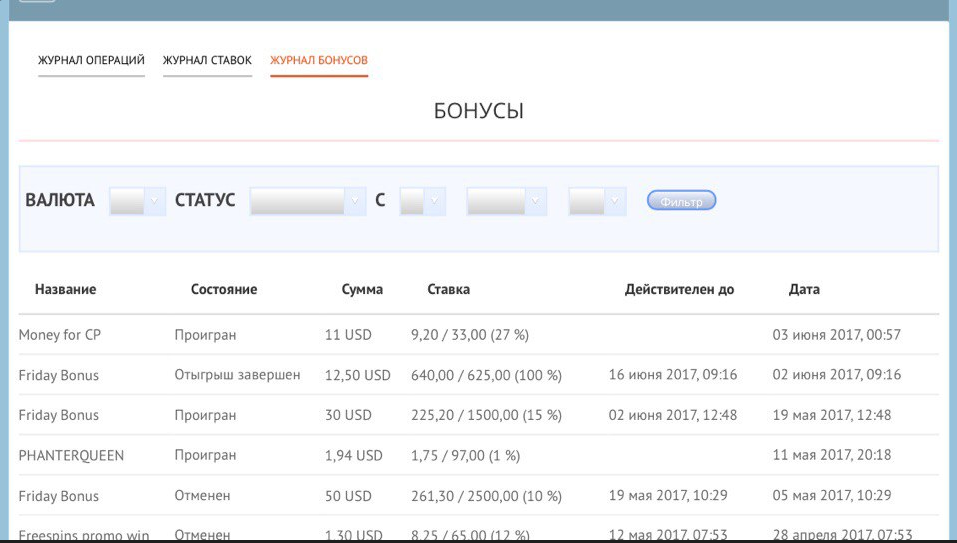Open the Статус dropdown
The image size is (957, 543).
(308, 201)
